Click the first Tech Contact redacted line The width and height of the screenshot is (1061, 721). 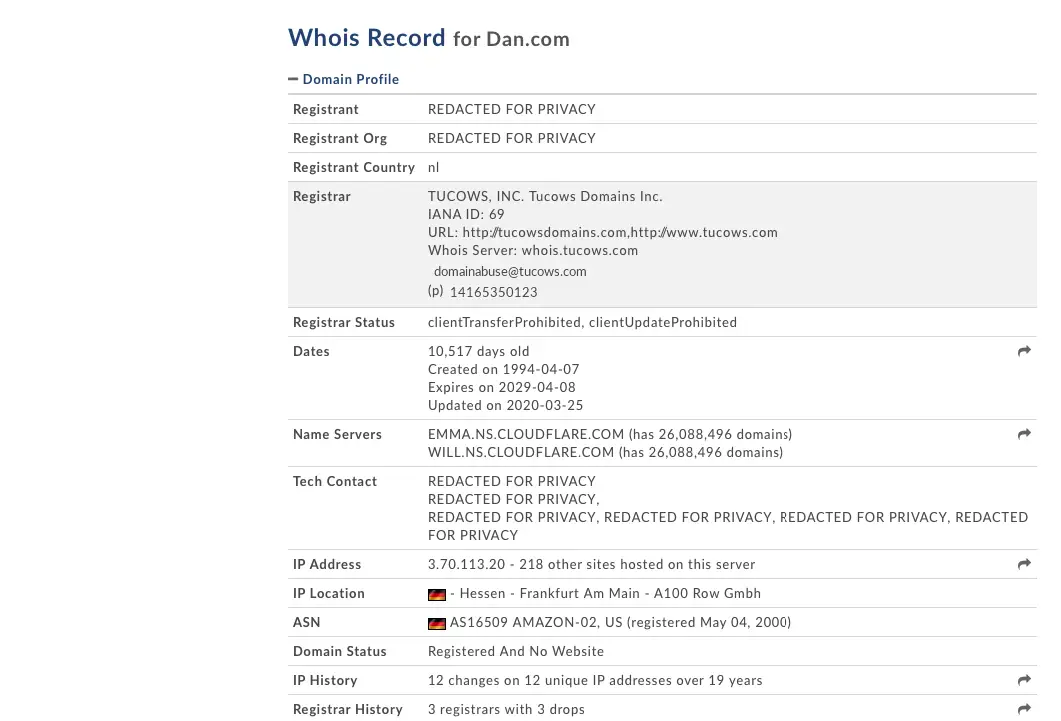pos(512,481)
